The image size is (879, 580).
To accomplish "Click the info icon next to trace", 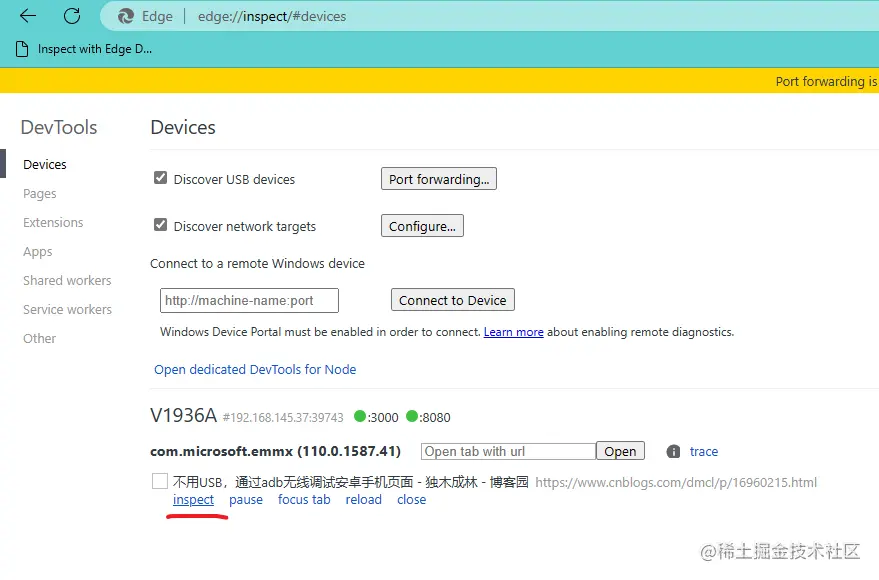I will [x=673, y=452].
